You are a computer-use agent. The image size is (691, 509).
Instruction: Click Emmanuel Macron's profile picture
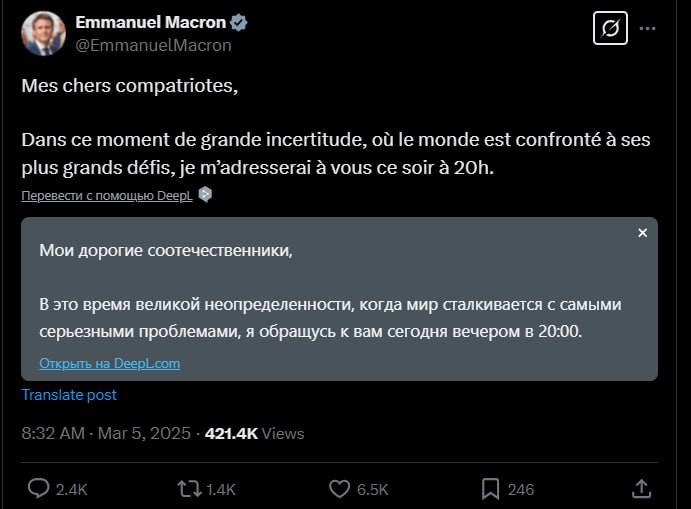click(43, 34)
